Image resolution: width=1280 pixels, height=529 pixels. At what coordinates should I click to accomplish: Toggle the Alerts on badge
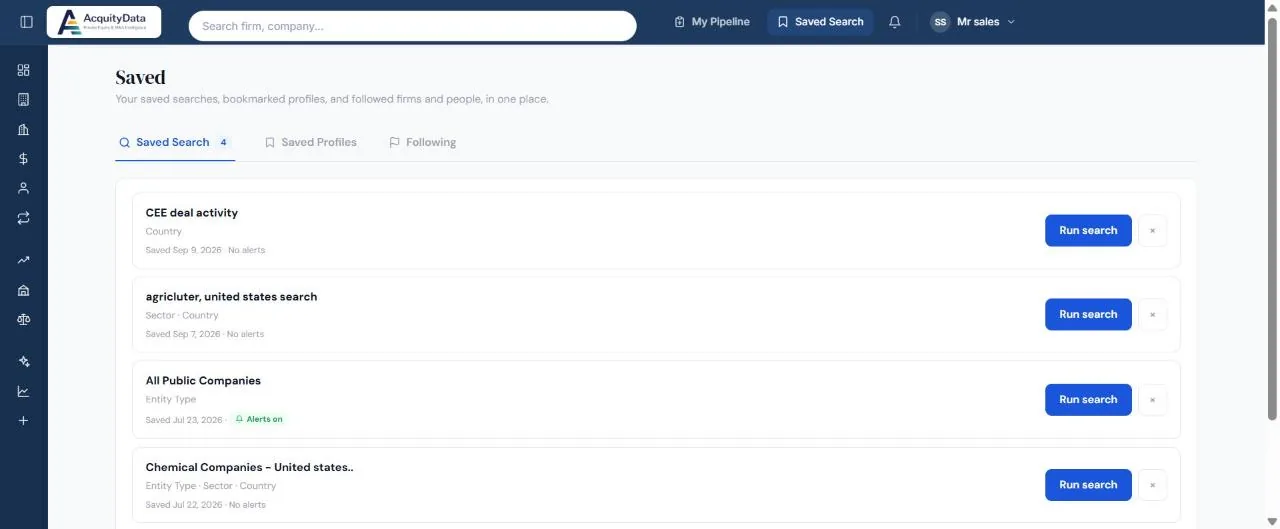(259, 419)
